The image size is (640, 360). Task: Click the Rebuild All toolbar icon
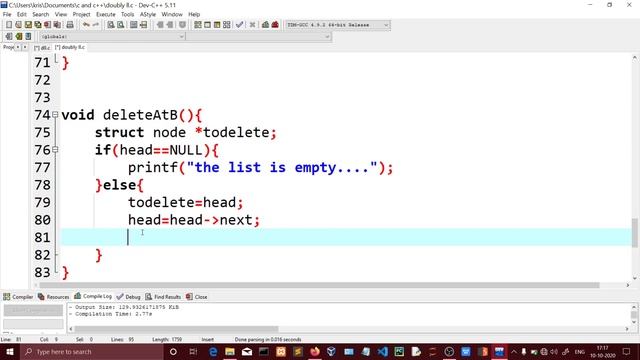pos(227,25)
